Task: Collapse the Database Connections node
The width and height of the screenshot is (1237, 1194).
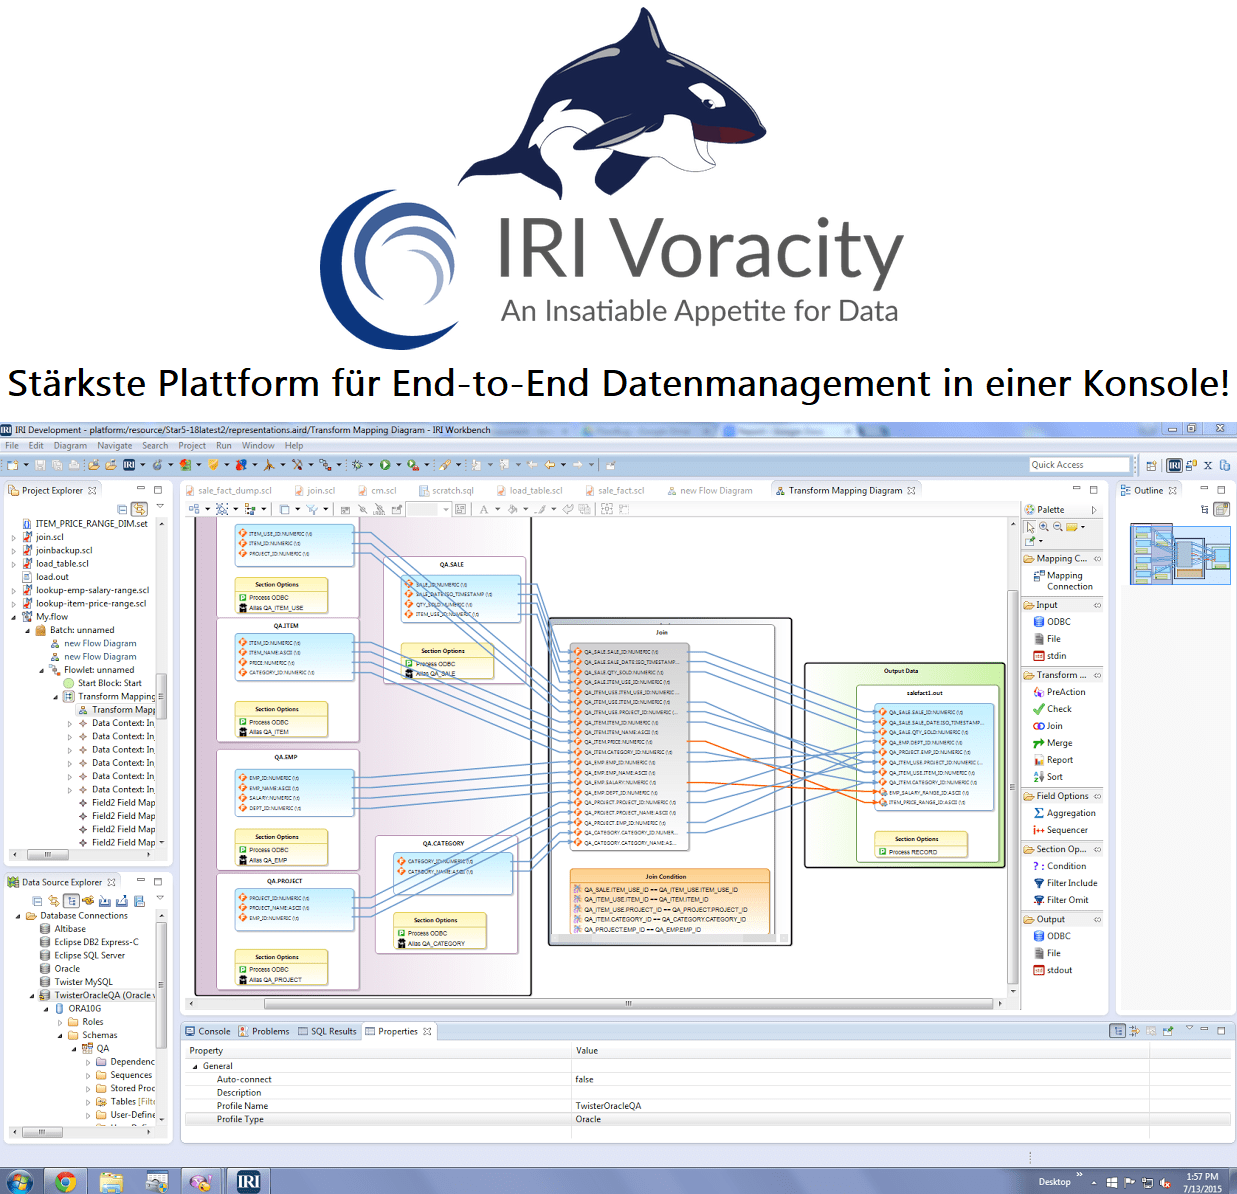Action: (18, 916)
